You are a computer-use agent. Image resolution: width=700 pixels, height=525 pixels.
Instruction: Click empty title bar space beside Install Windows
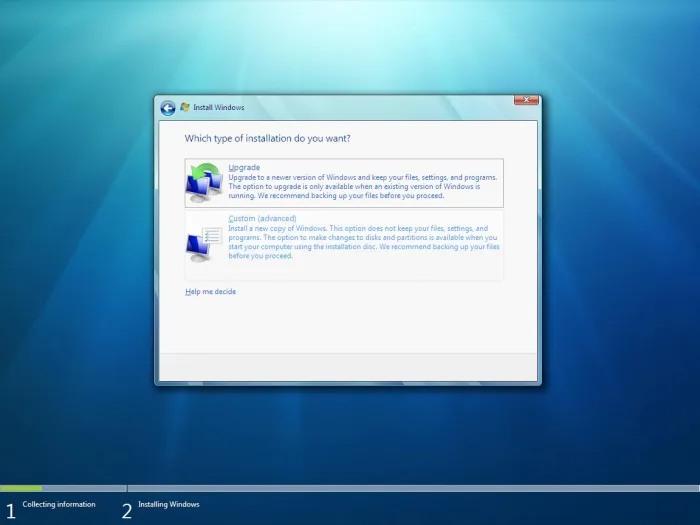point(380,108)
